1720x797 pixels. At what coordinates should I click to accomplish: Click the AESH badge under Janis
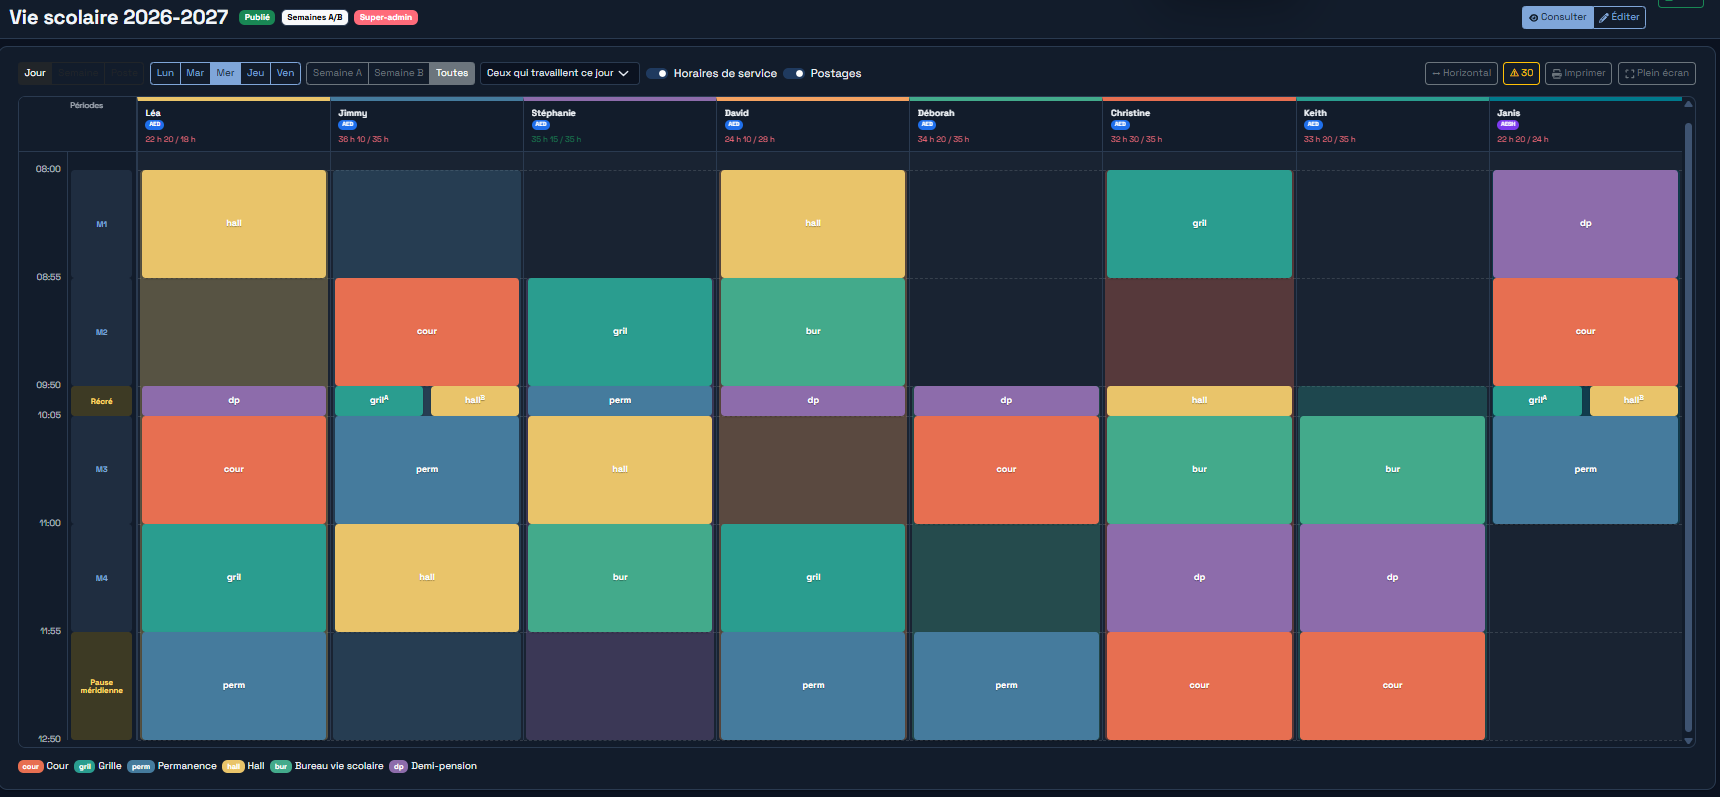point(1508,125)
